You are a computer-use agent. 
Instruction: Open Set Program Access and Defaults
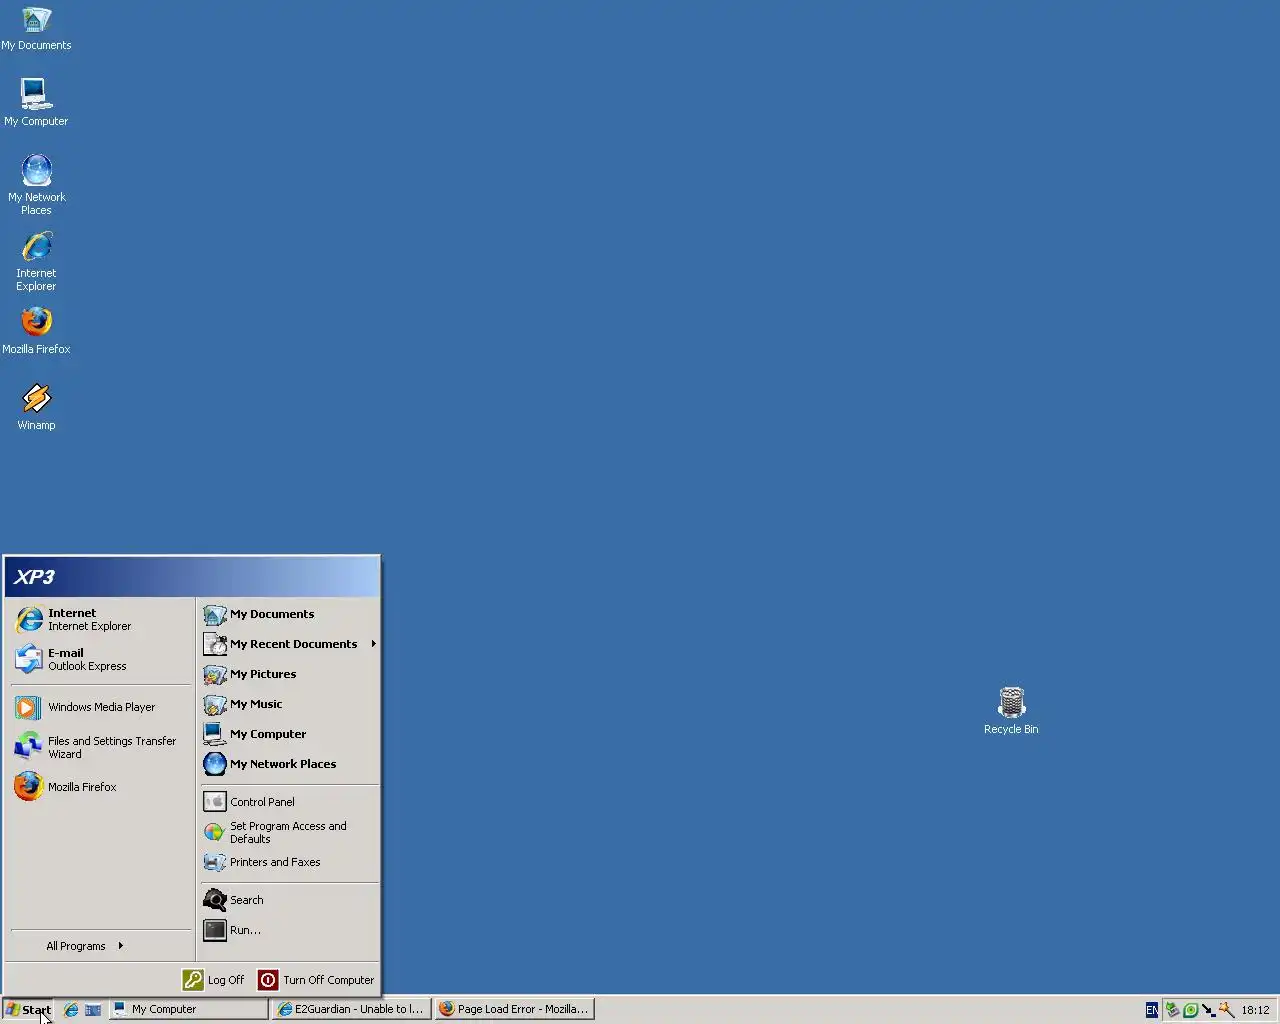(290, 832)
